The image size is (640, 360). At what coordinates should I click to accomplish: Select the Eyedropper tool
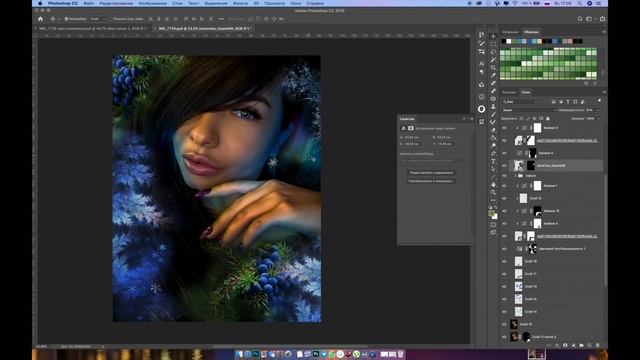pos(493,75)
